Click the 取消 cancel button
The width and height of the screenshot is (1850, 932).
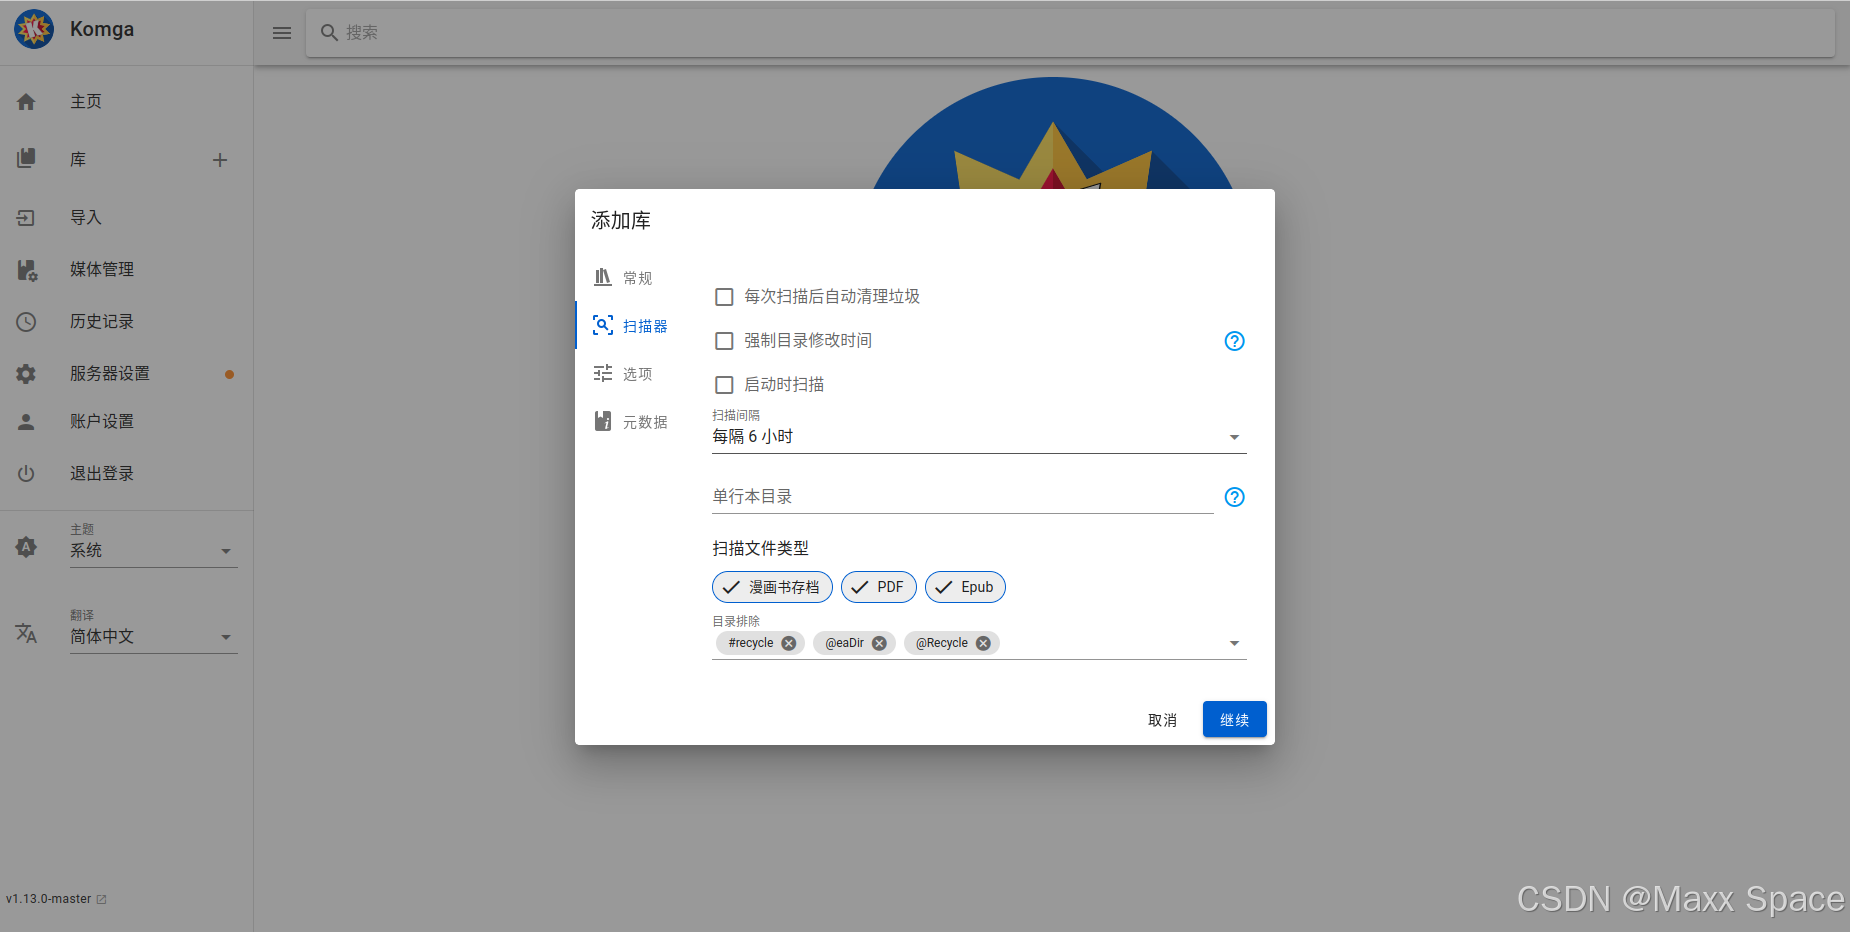click(x=1162, y=720)
